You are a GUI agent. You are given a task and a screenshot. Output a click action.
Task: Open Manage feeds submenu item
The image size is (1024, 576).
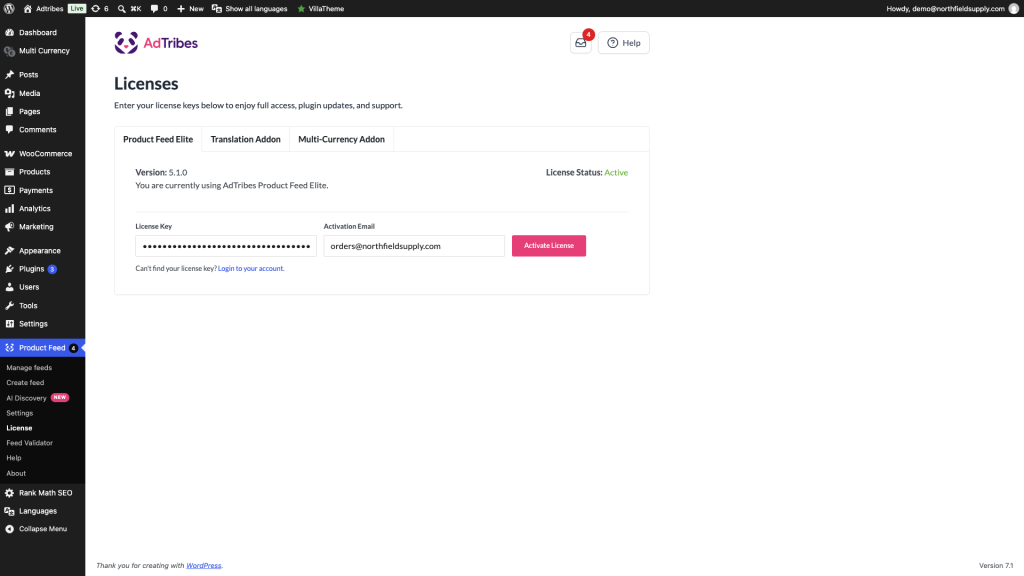(x=29, y=368)
